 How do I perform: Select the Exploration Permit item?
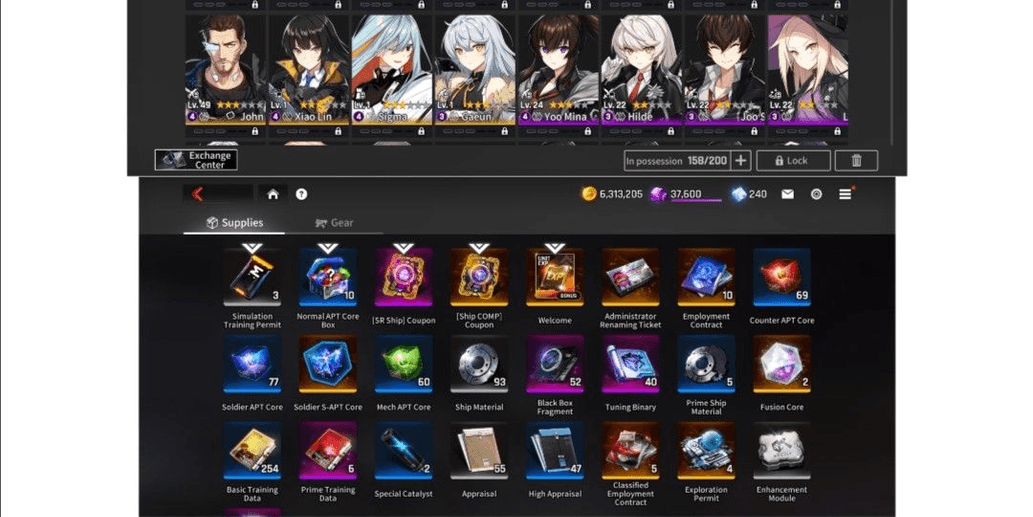pyautogui.click(x=706, y=451)
